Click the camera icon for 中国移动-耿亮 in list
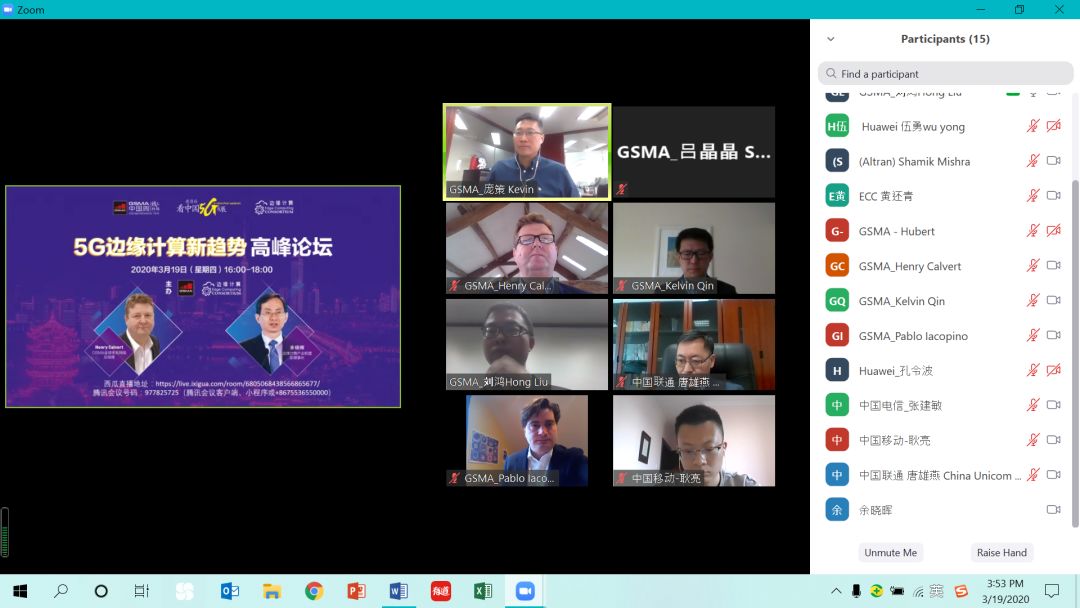The height and width of the screenshot is (608, 1080). coord(1054,439)
